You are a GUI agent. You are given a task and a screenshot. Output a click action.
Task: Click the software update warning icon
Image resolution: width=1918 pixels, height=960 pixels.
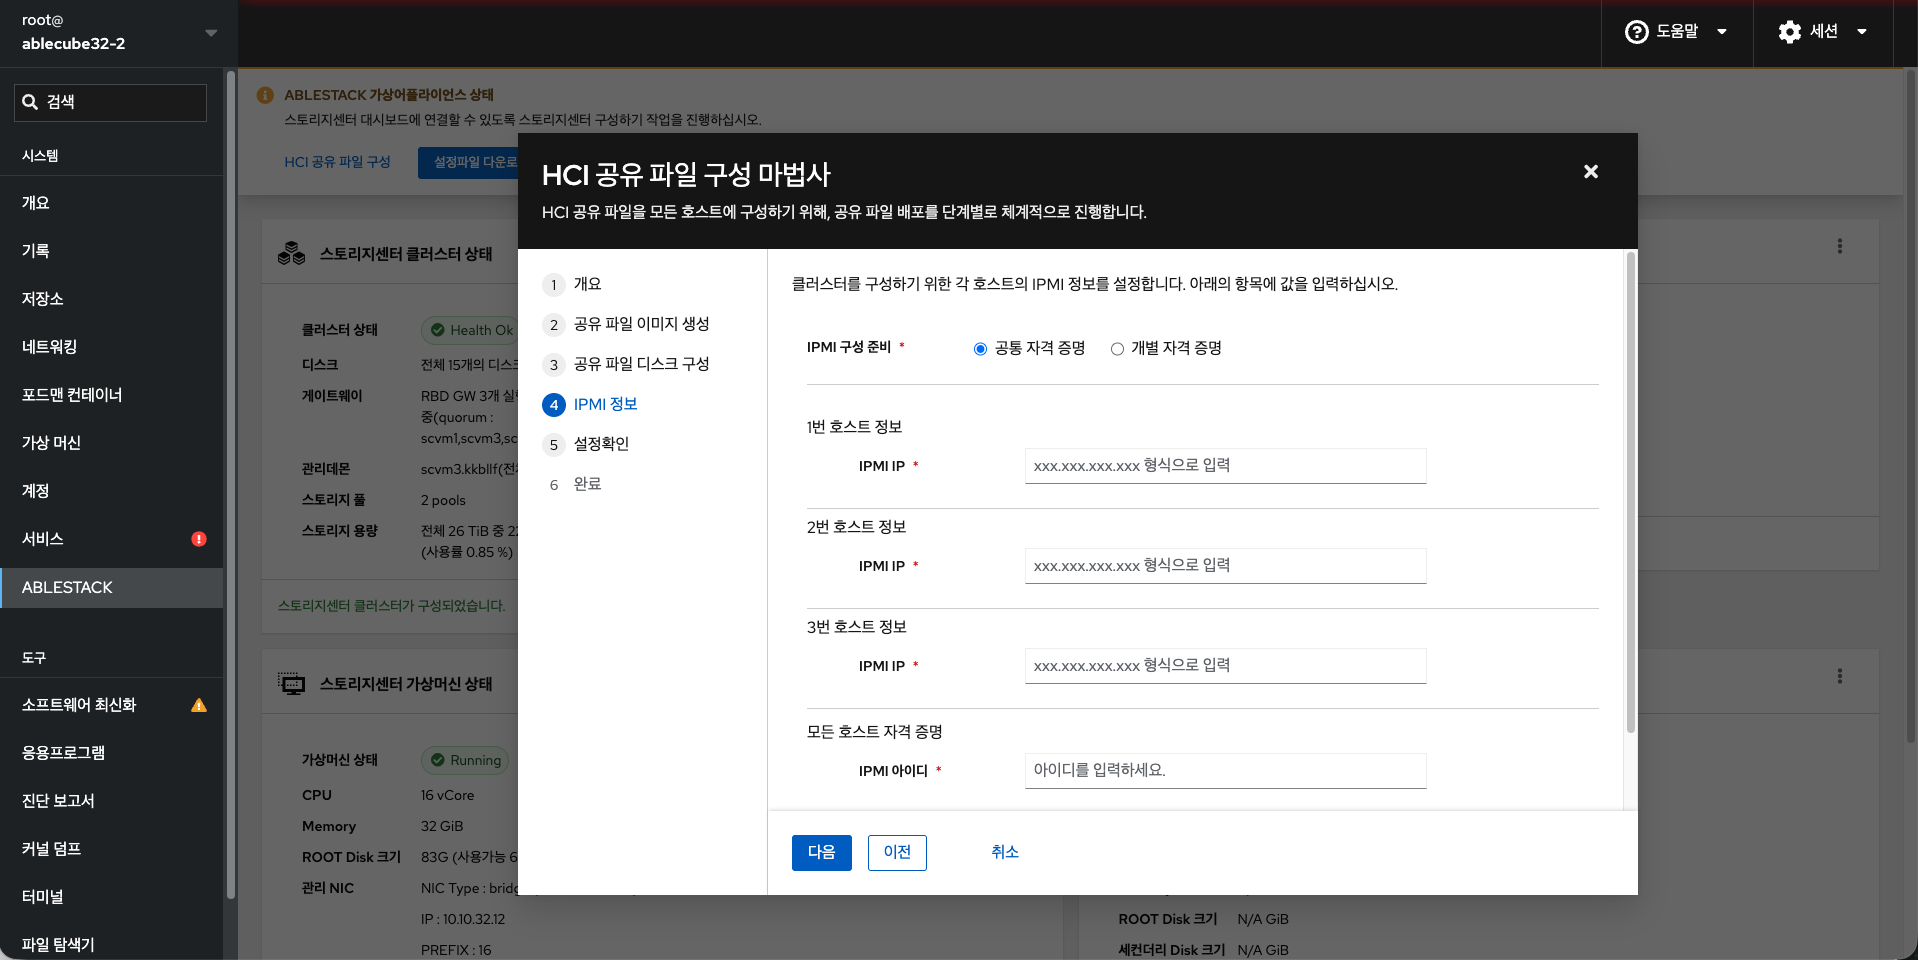(x=199, y=705)
